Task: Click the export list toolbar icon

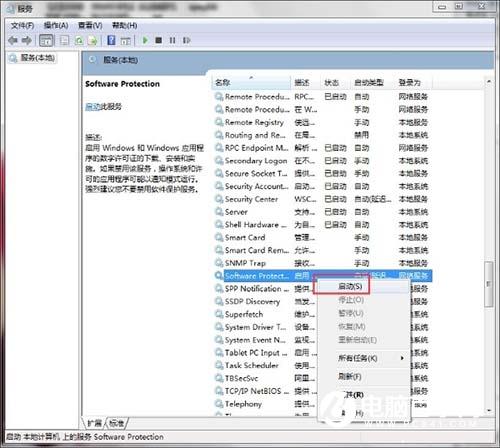Action: click(92, 41)
